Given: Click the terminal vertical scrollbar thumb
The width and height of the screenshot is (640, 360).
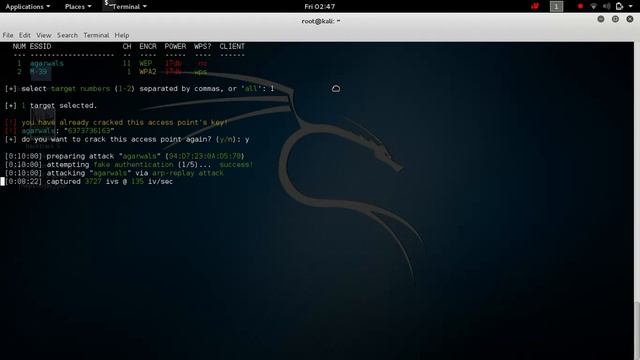Looking at the screenshot, I should [x=637, y=331].
